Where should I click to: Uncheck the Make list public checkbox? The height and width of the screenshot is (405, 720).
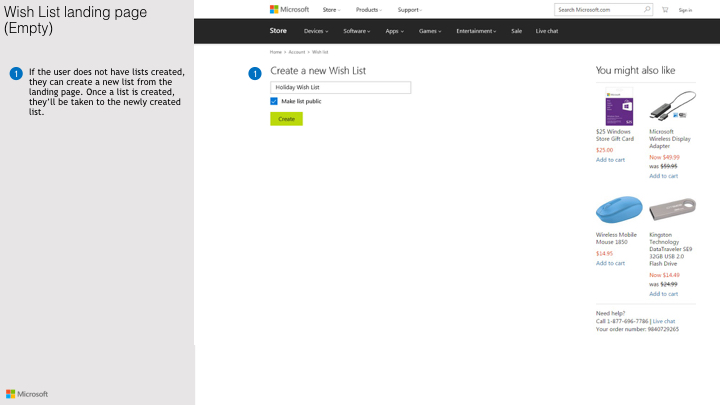pos(274,101)
